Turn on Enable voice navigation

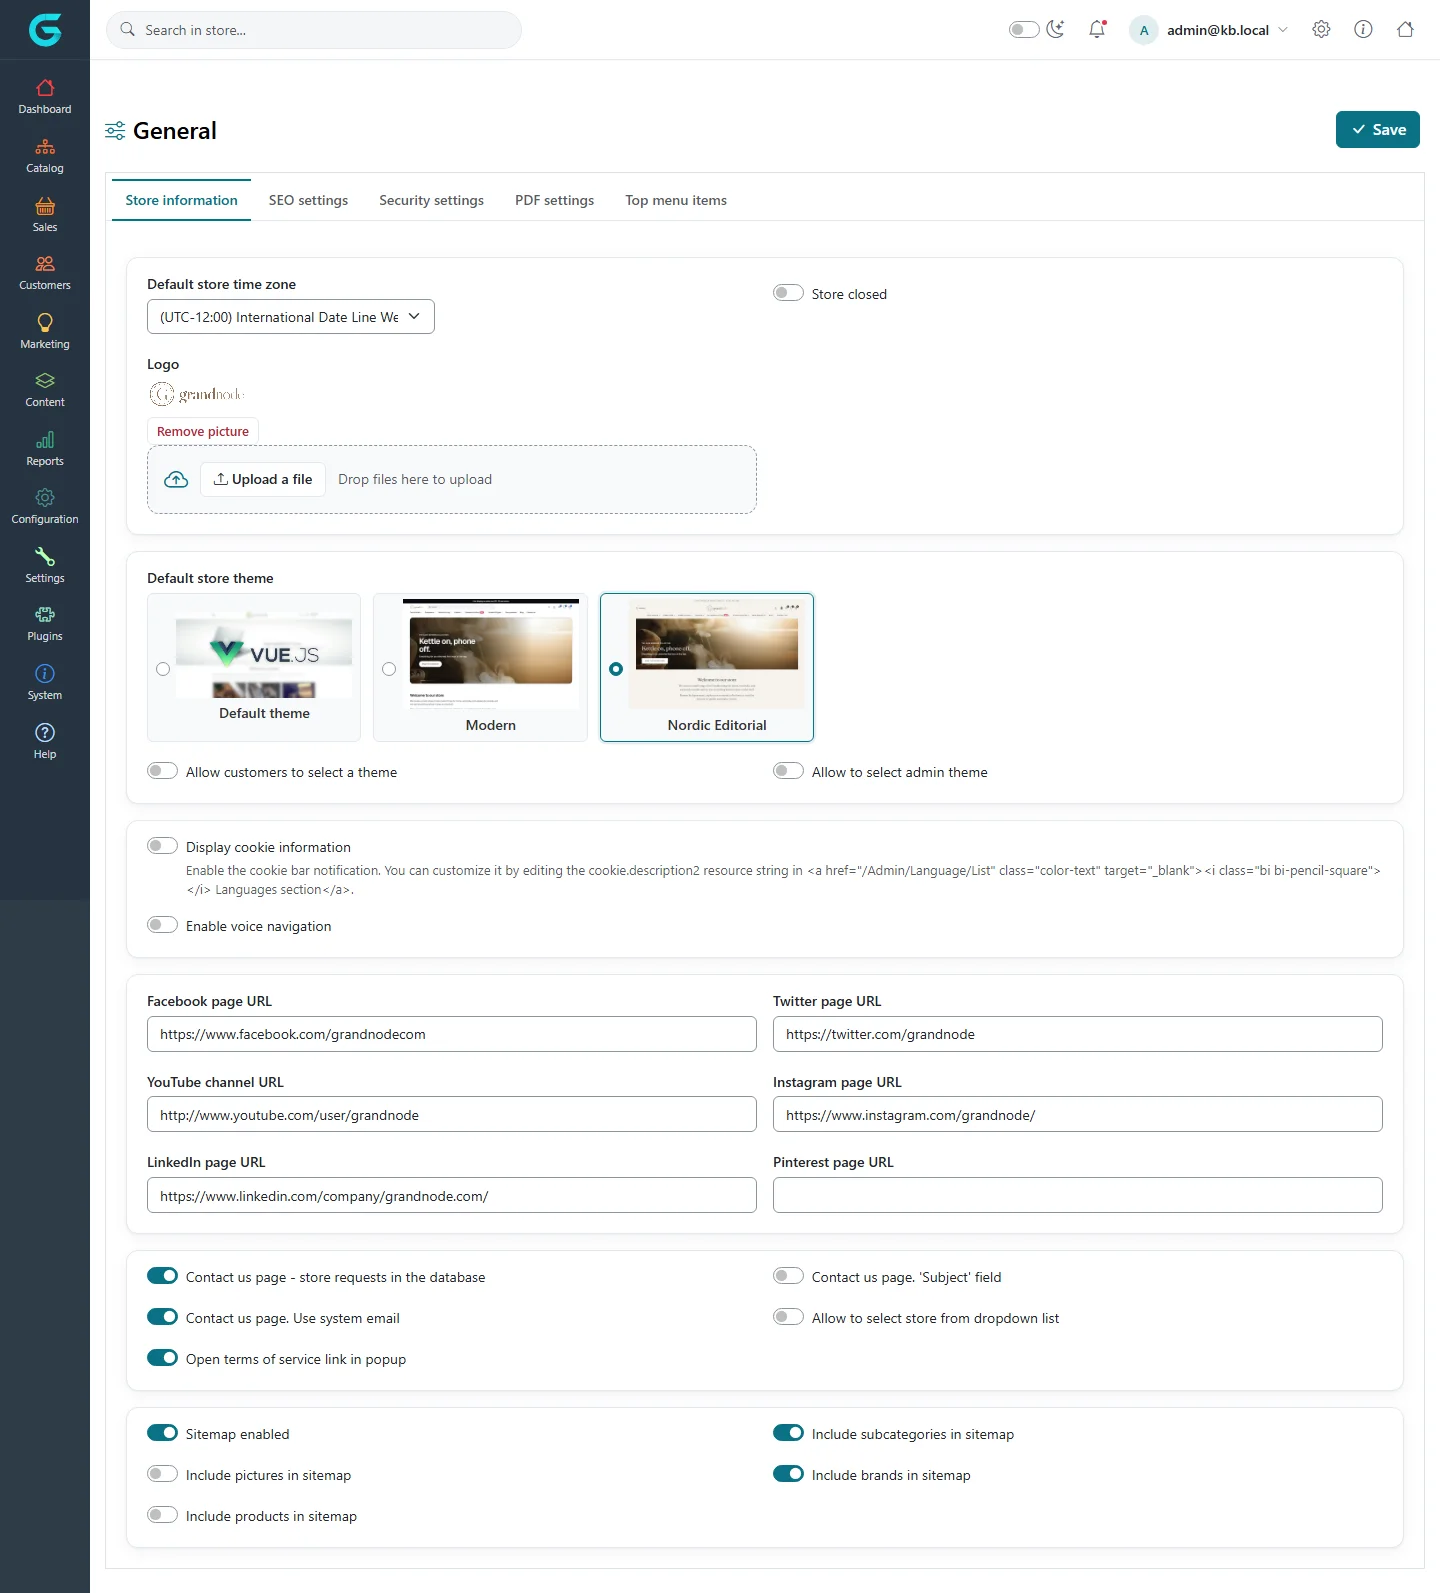pyautogui.click(x=162, y=925)
